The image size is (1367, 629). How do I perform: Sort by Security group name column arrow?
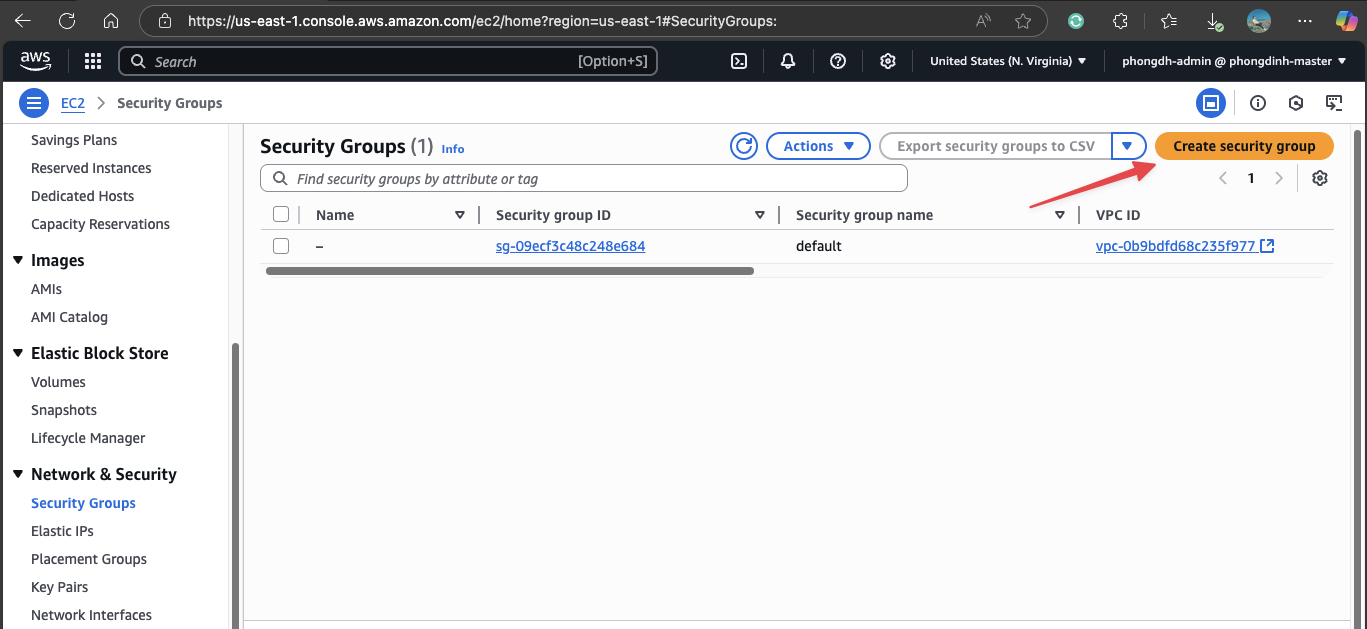pos(1060,215)
